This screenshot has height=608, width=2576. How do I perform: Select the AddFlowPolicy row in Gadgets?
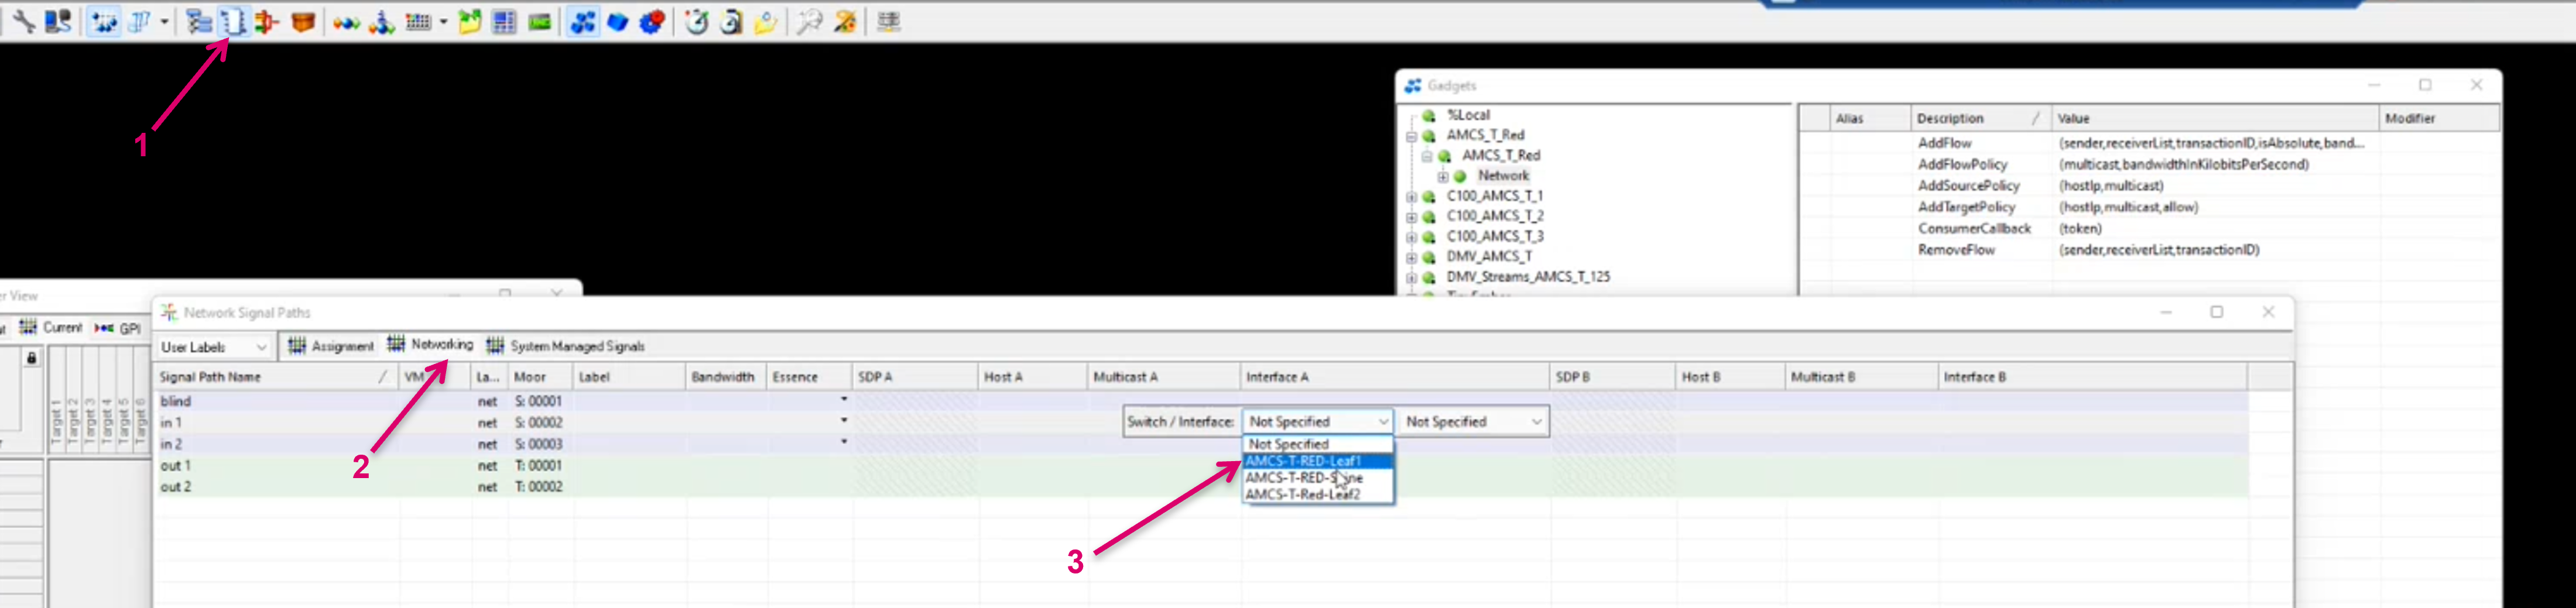pos(1961,164)
